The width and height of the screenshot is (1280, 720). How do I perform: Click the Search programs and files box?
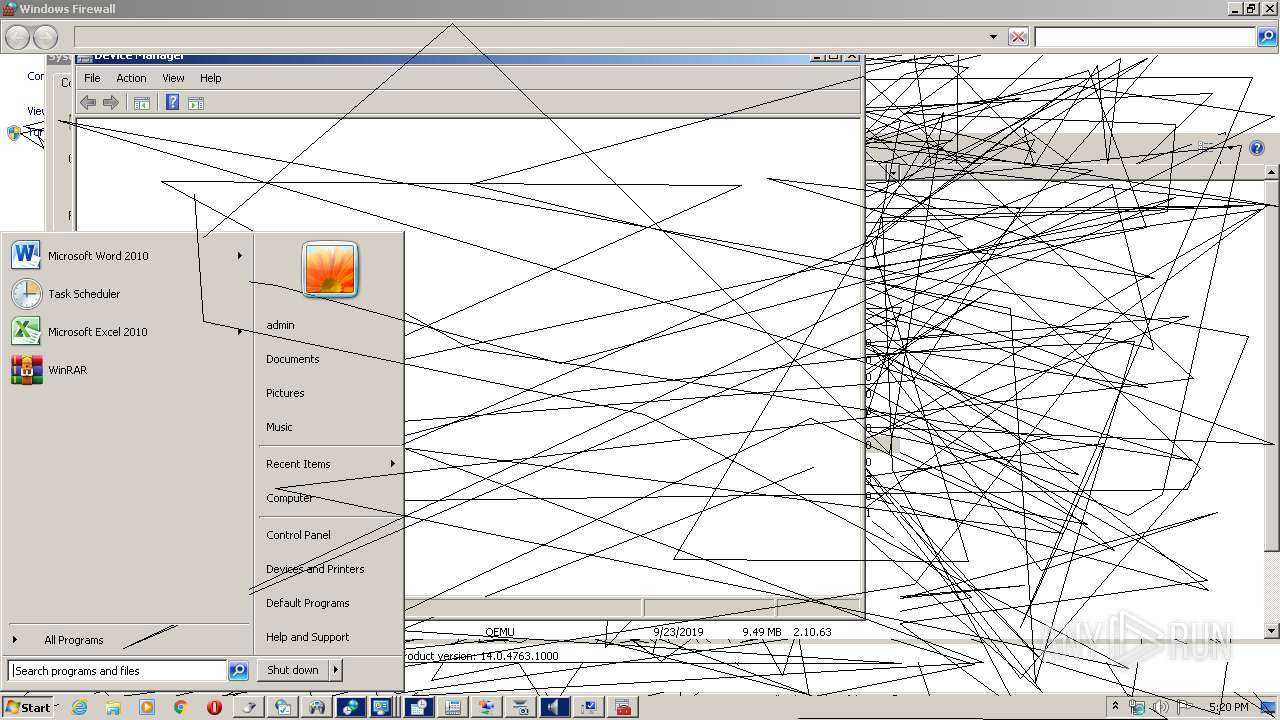[x=117, y=671]
